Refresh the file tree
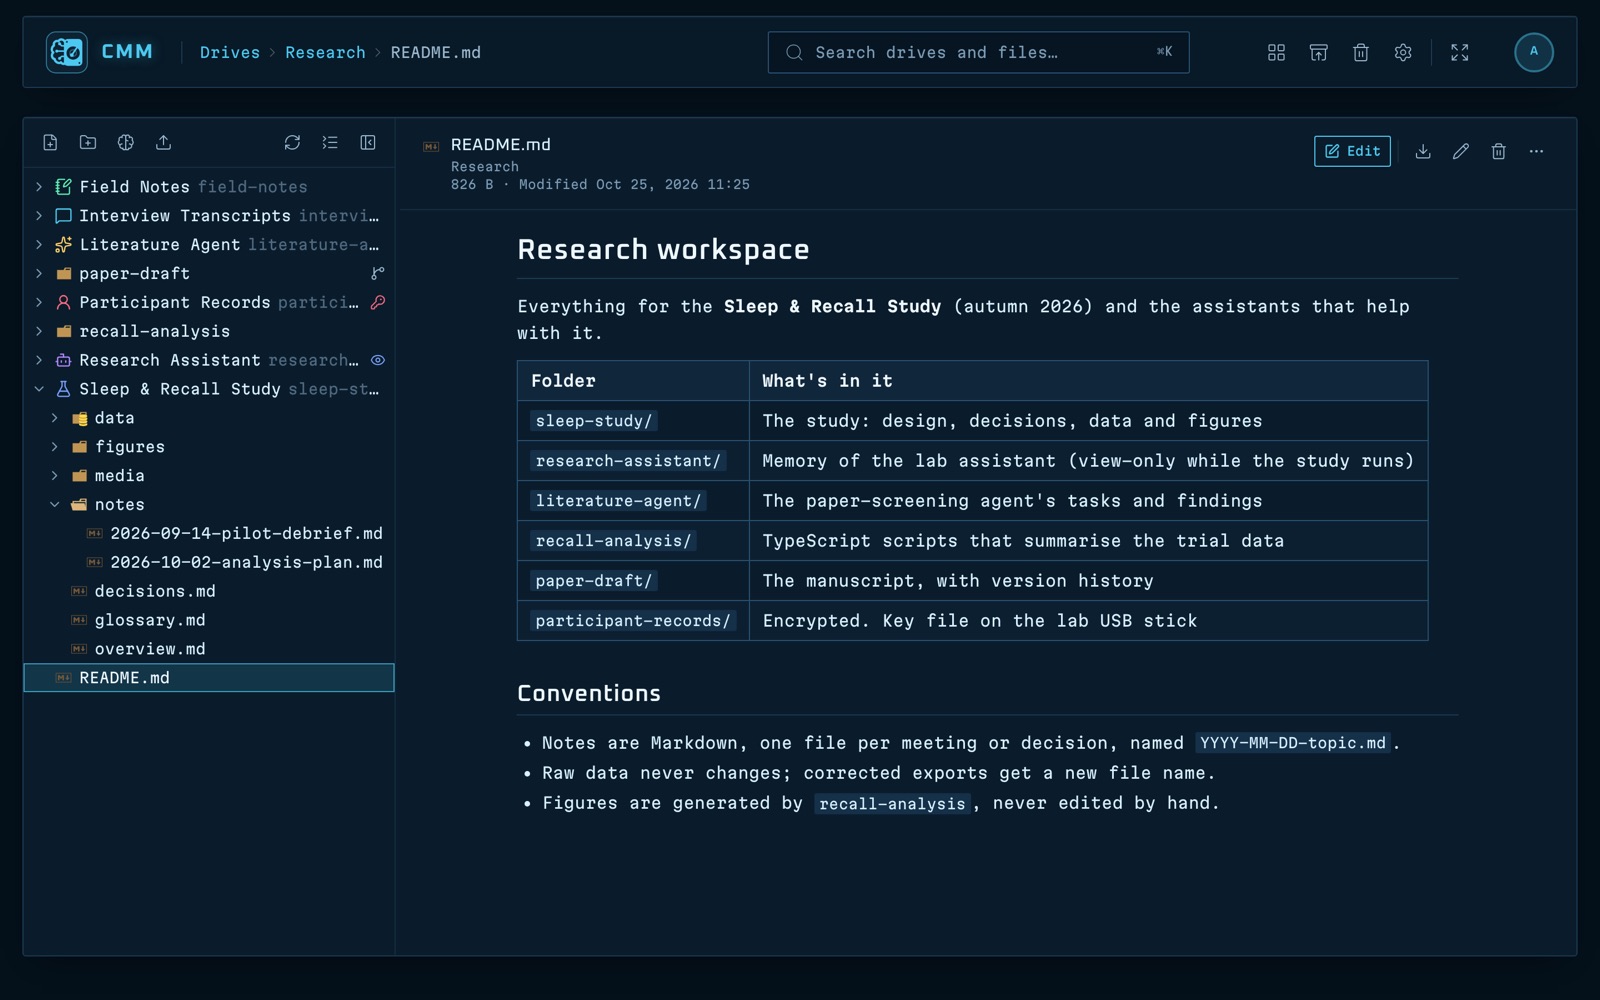The height and width of the screenshot is (1000, 1600). [x=292, y=143]
